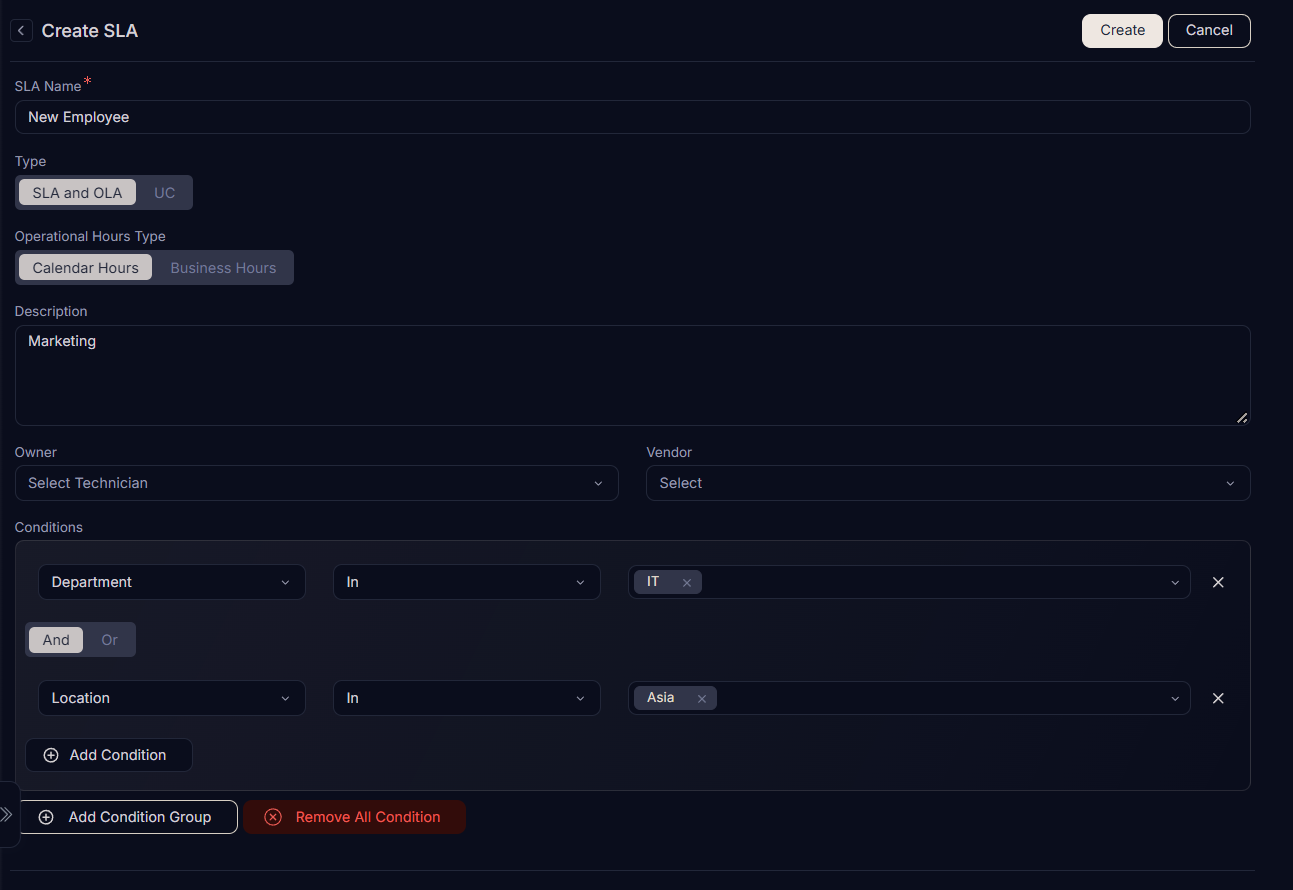The width and height of the screenshot is (1293, 890).
Task: Switch type to UC
Action: tap(164, 193)
